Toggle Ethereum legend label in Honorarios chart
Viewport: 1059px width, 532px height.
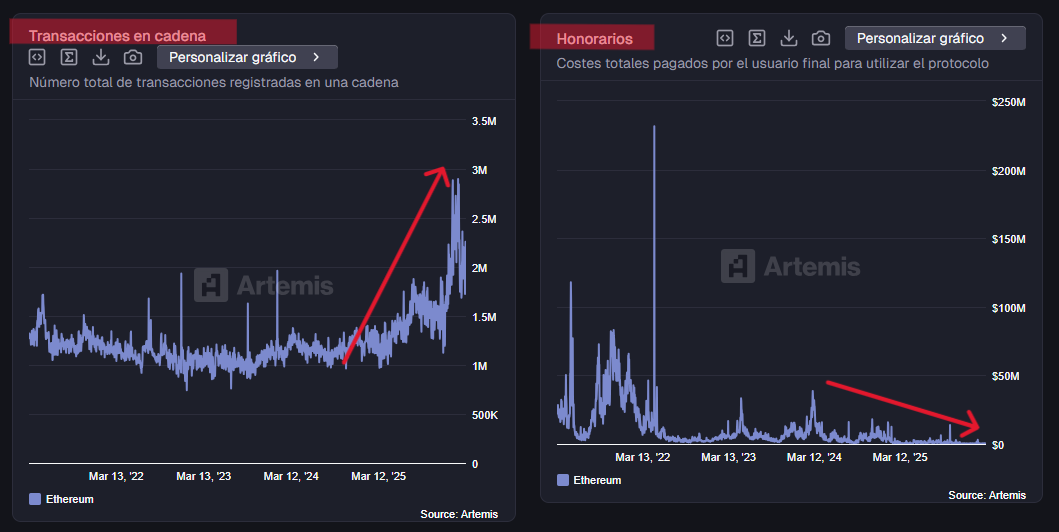pos(596,480)
